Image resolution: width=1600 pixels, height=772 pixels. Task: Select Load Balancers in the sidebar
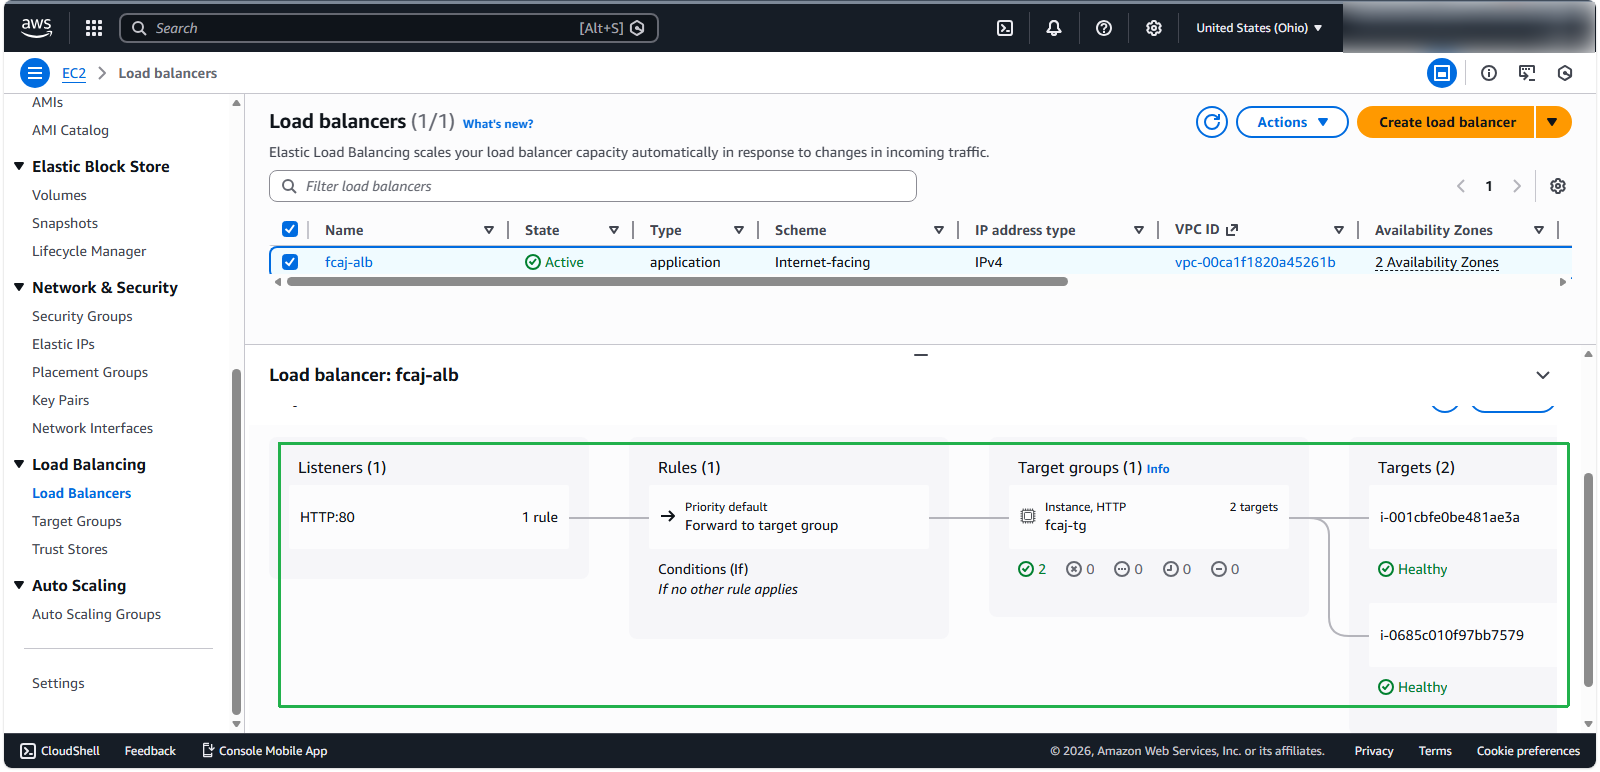(x=82, y=493)
